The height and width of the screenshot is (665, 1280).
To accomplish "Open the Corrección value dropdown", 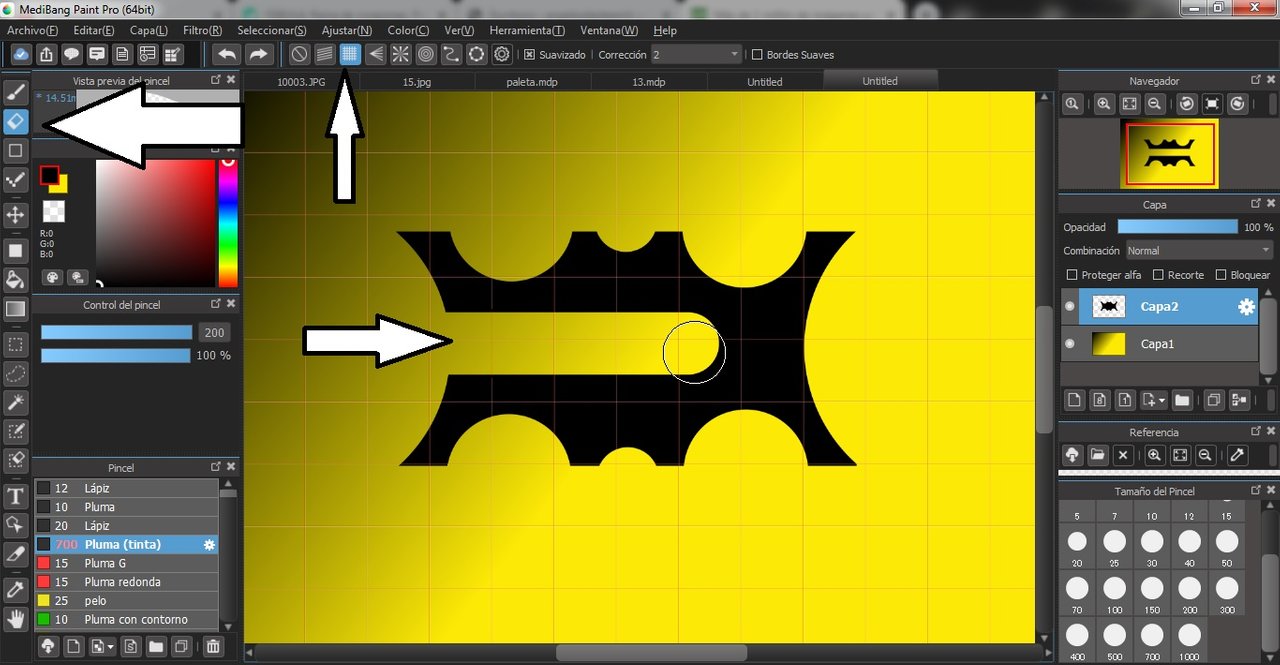I will click(696, 55).
